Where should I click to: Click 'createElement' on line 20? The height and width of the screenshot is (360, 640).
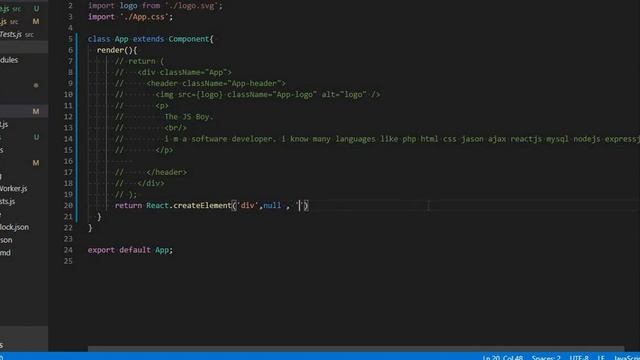[202, 205]
